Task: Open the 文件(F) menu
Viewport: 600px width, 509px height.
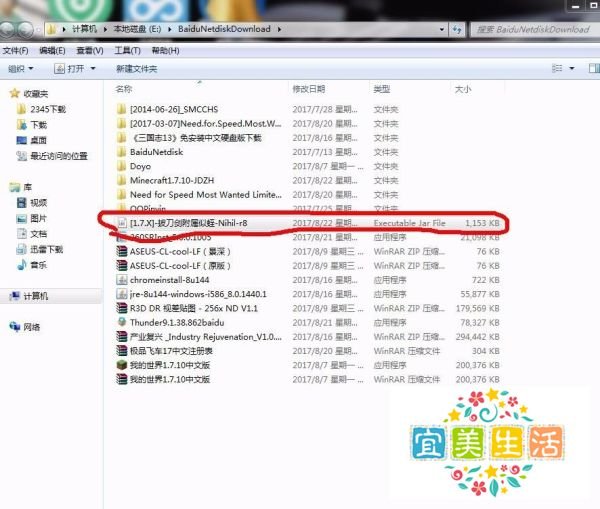Action: (x=15, y=51)
